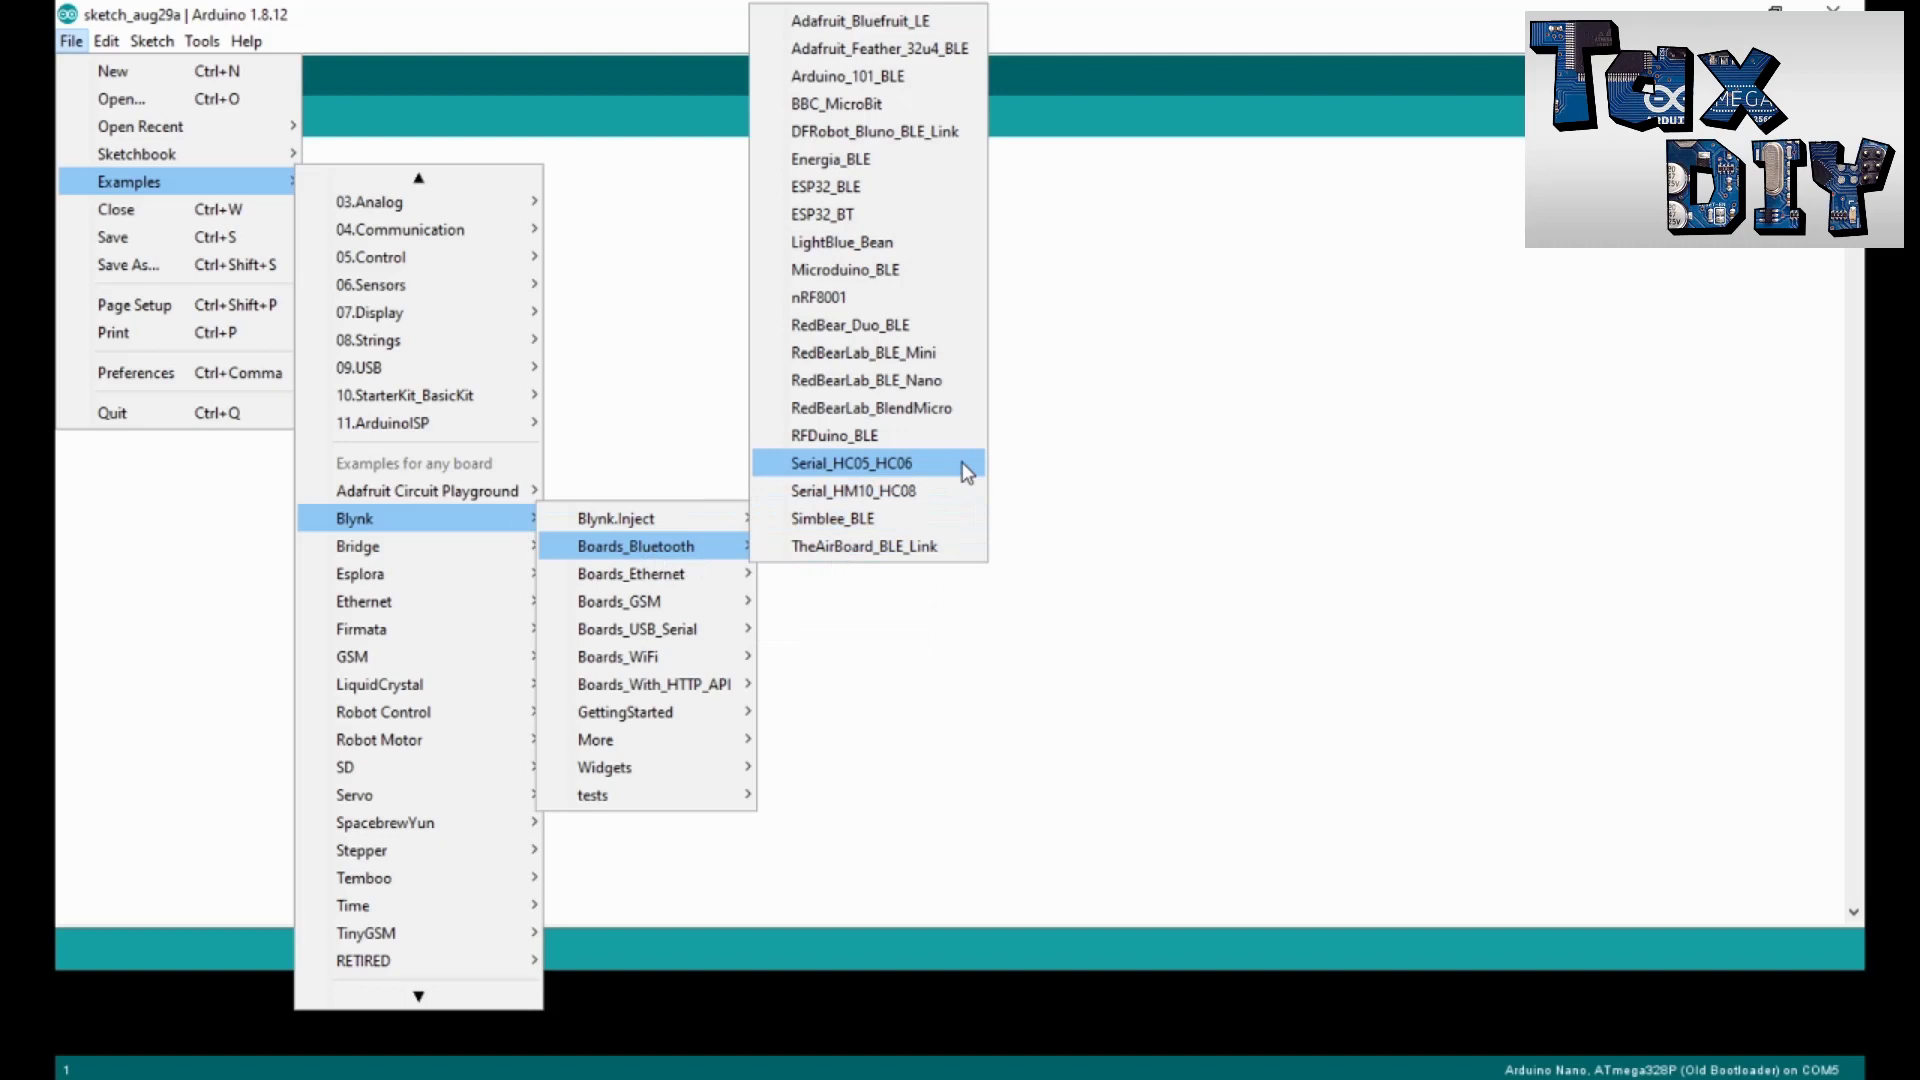Screen dimensions: 1920x1080
Task: Open Serial_HM10_HC08 example
Action: [868, 491]
